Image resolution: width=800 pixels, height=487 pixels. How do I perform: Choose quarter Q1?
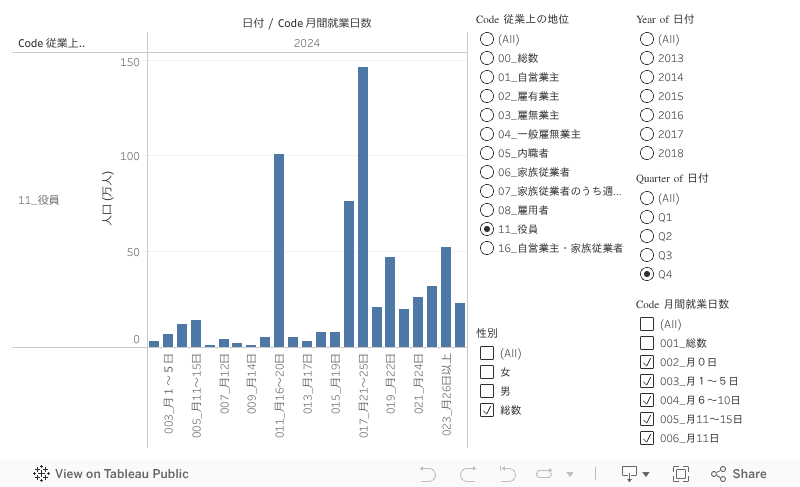coord(646,217)
